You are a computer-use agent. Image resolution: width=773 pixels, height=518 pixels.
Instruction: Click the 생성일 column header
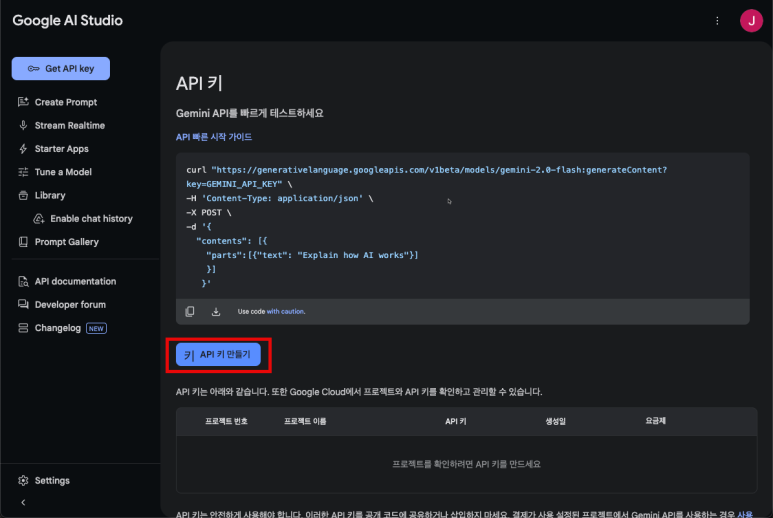click(556, 421)
